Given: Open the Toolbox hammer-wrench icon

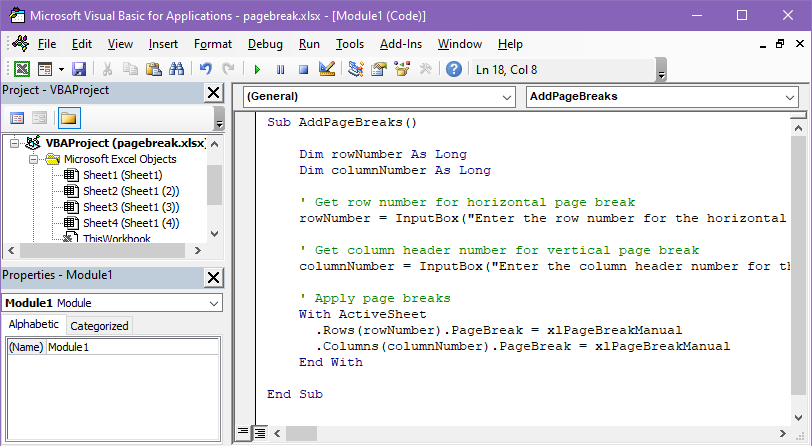Looking at the screenshot, I should (425, 69).
